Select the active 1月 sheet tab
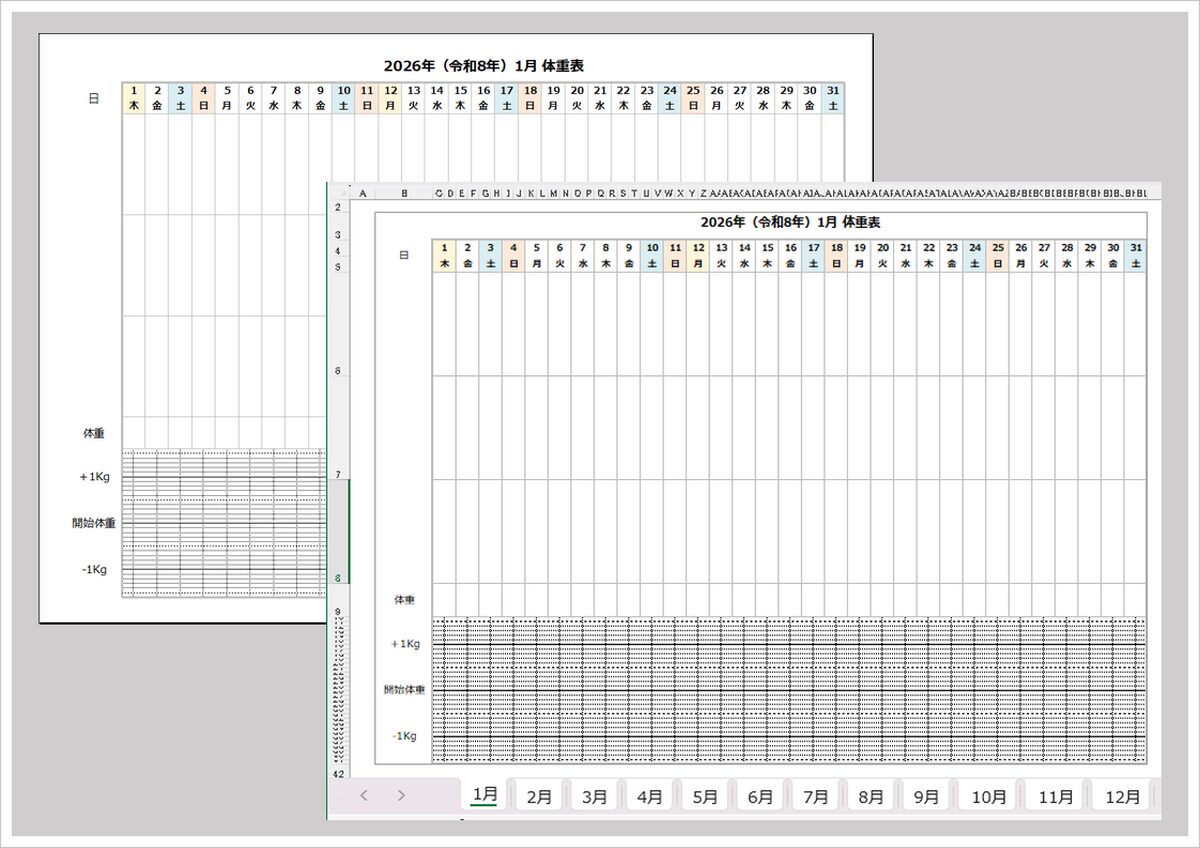 click(485, 795)
